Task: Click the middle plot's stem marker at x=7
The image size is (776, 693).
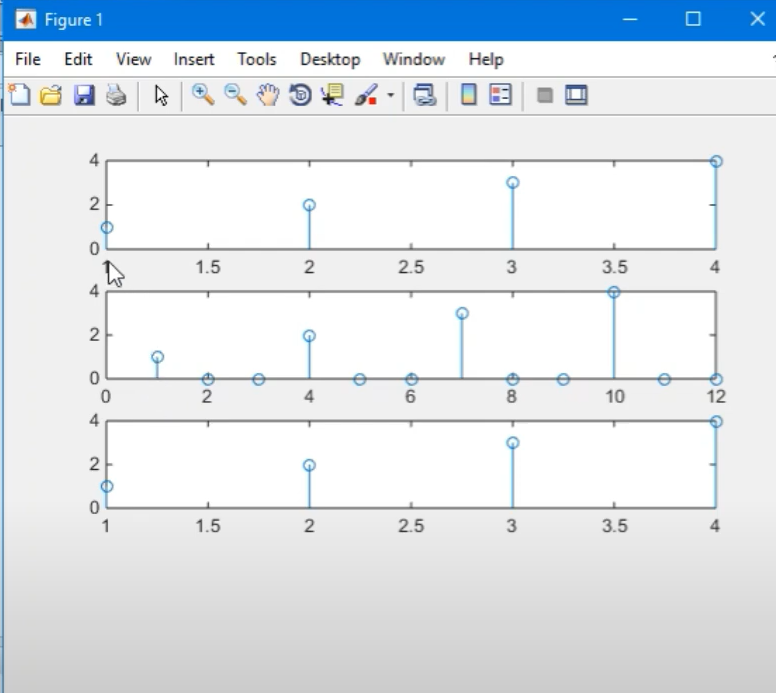Action: (x=462, y=313)
